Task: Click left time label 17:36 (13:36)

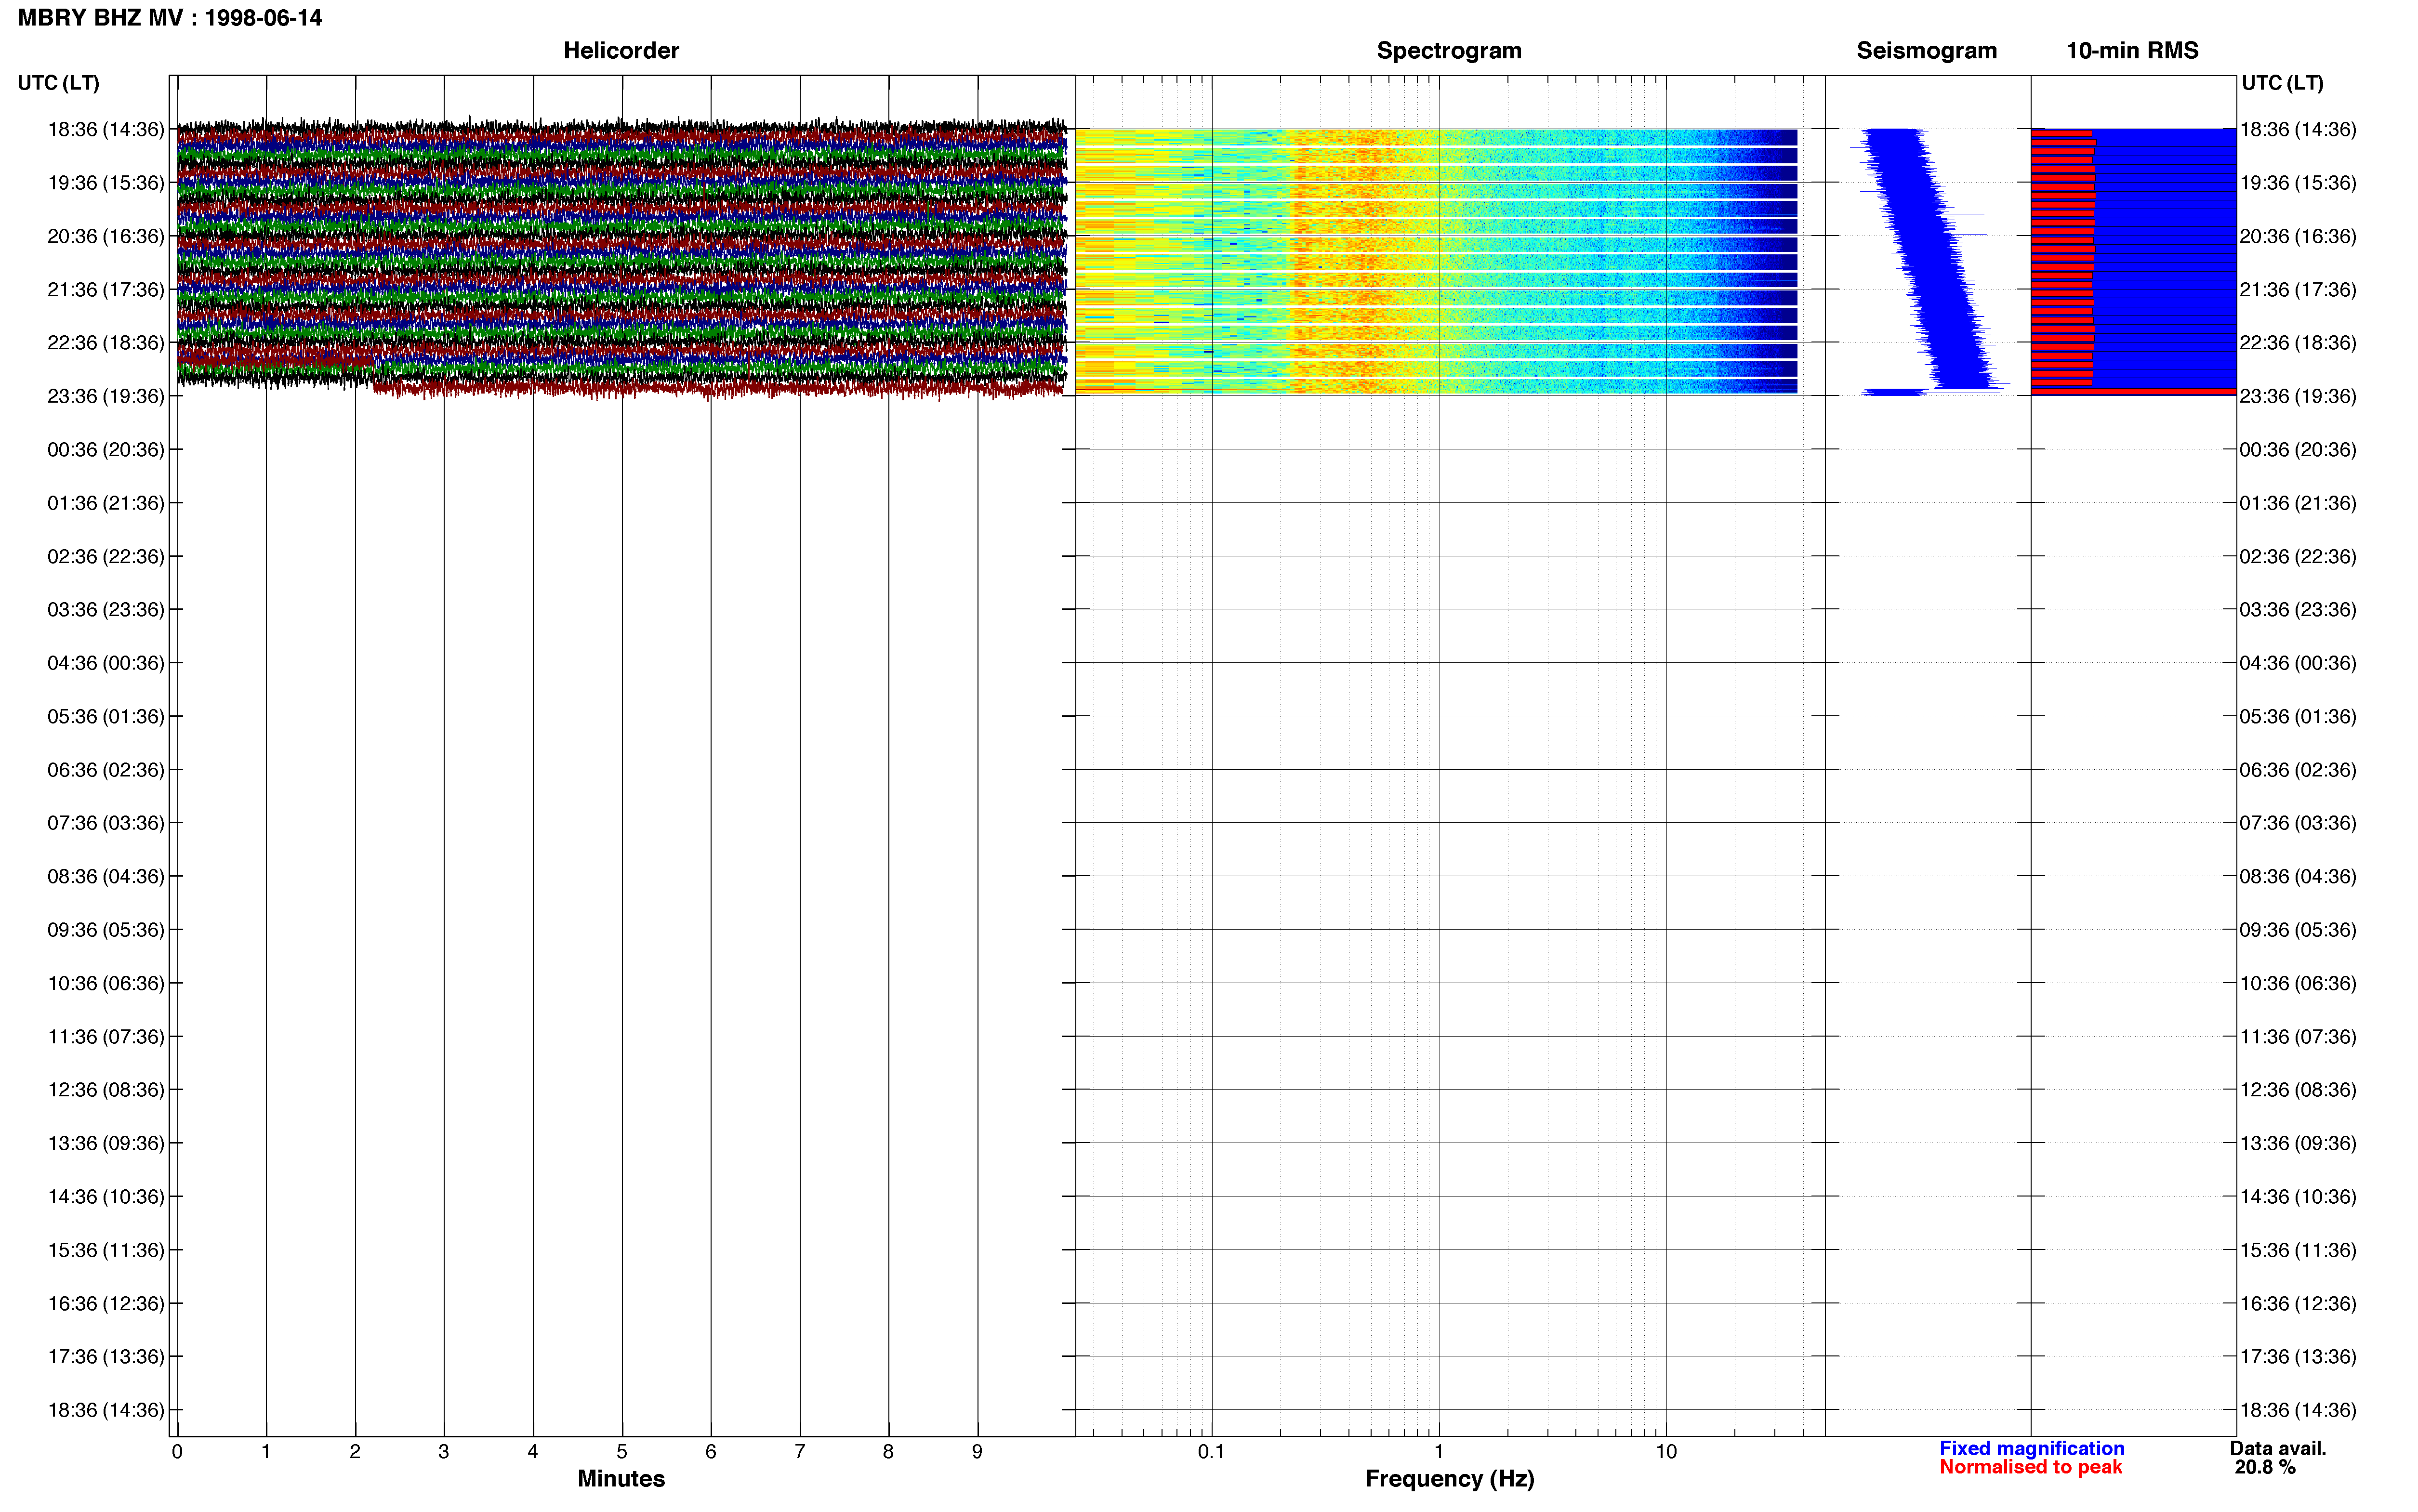Action: tap(106, 1357)
